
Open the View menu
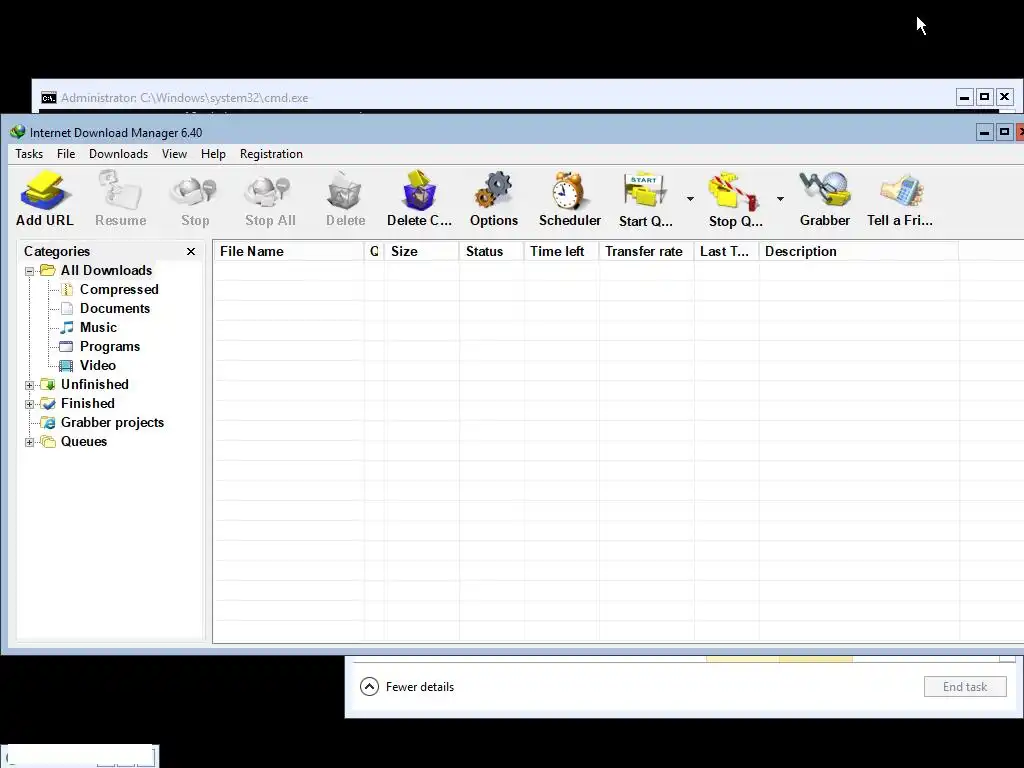click(174, 154)
